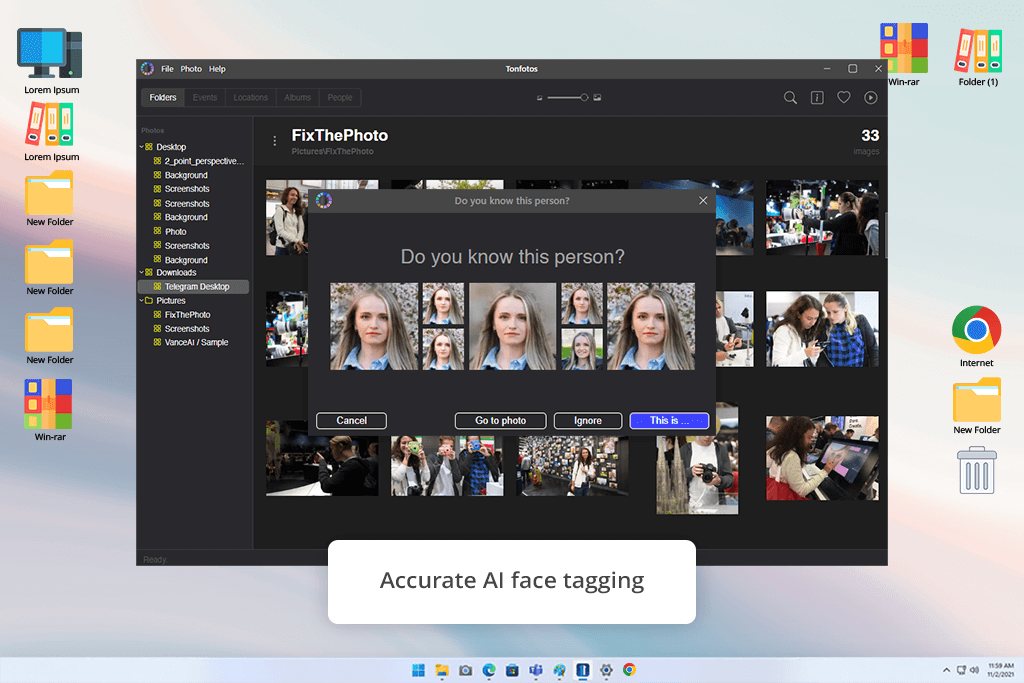
Task: Open Camera app icon on taskbar
Action: pyautogui.click(x=466, y=670)
